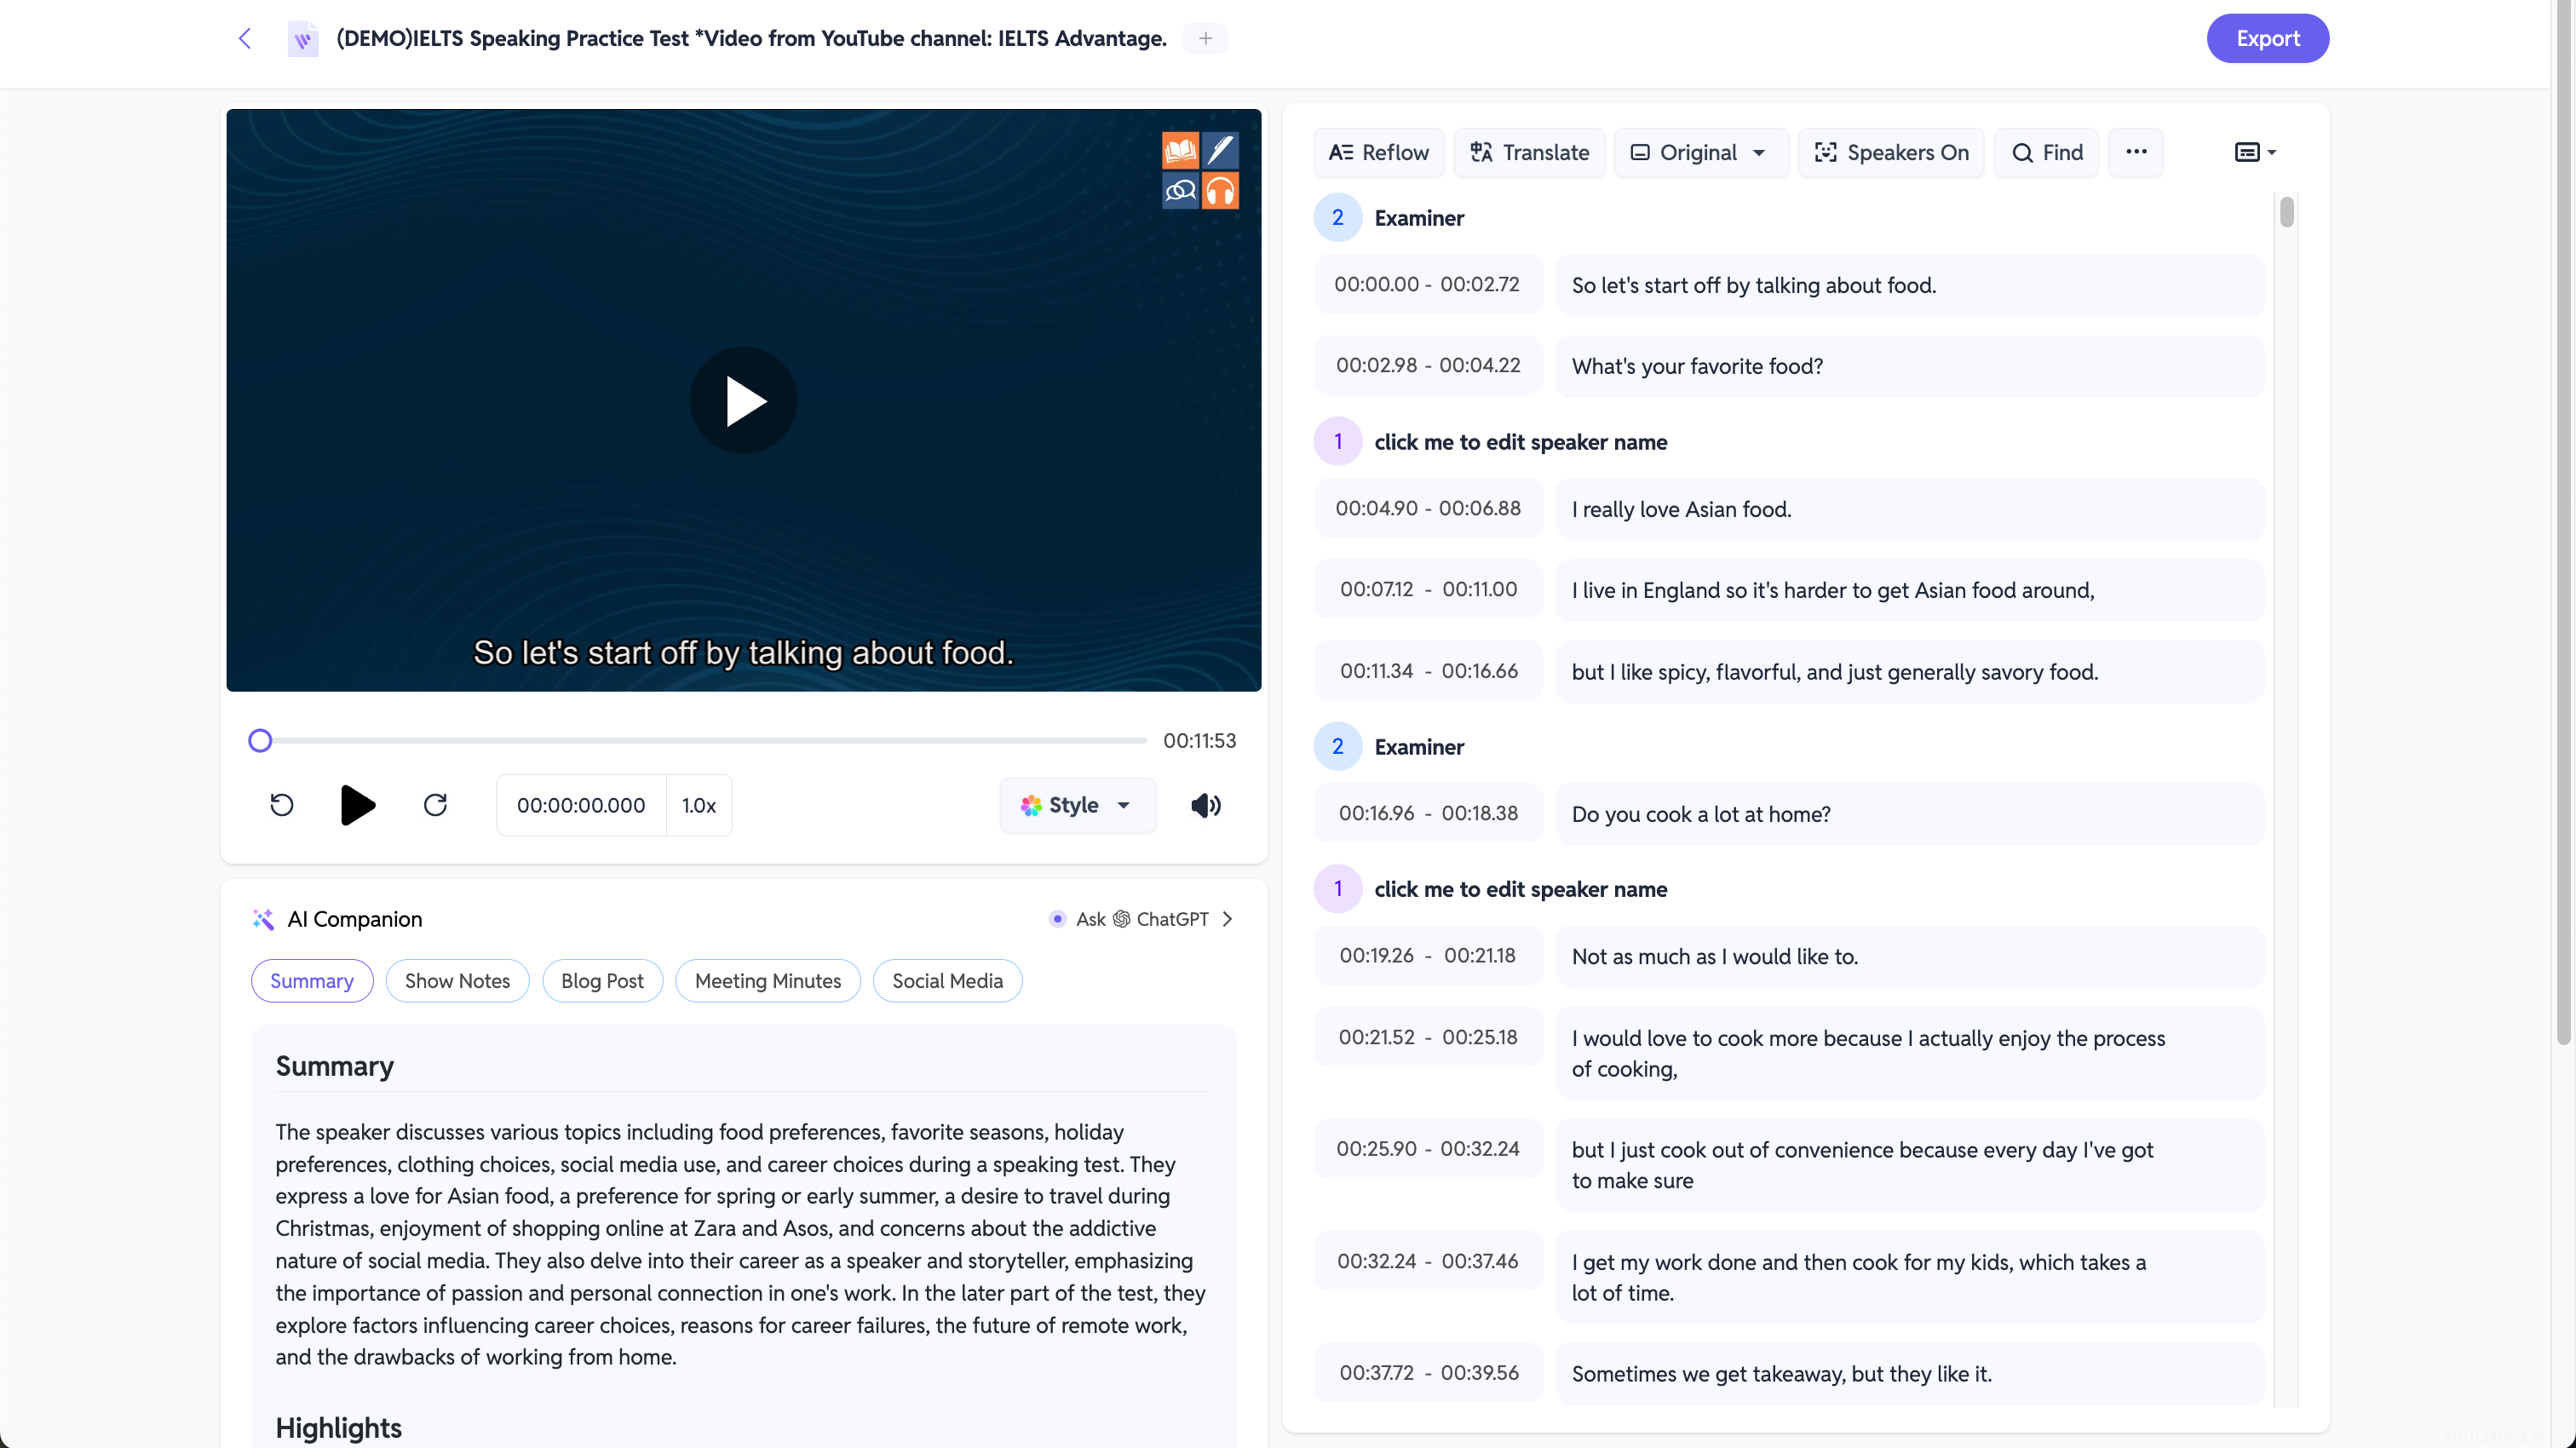The width and height of the screenshot is (2576, 1448).
Task: Click timestamp 00:37.72 - 00:39.56
Action: click(x=1428, y=1373)
